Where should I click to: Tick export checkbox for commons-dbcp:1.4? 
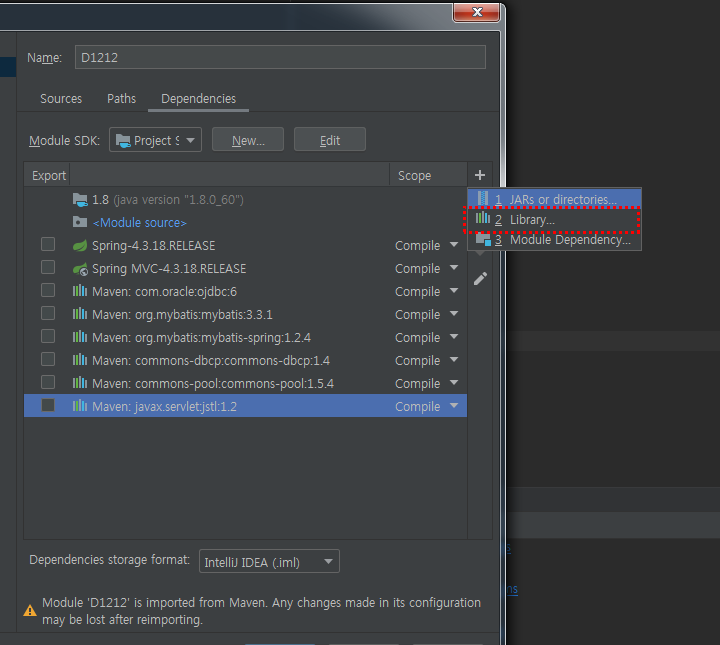[x=48, y=359]
